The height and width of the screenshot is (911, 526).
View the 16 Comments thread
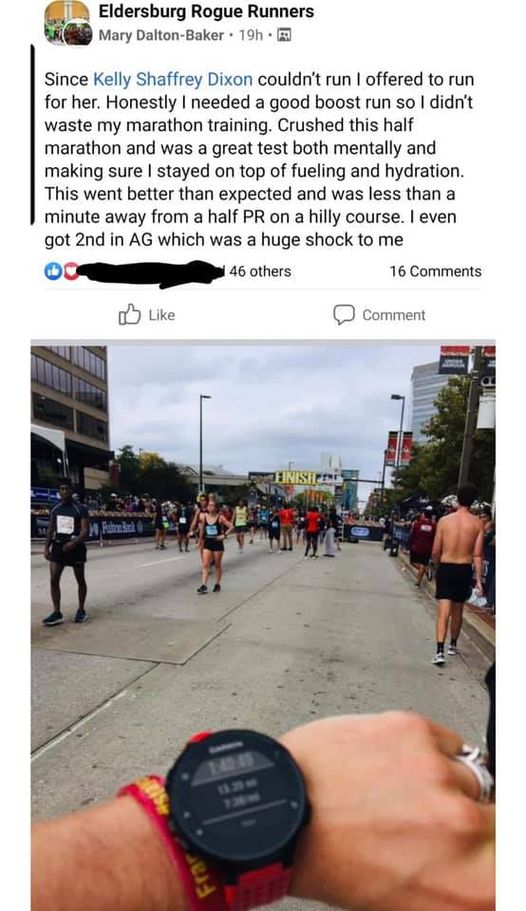click(x=435, y=271)
